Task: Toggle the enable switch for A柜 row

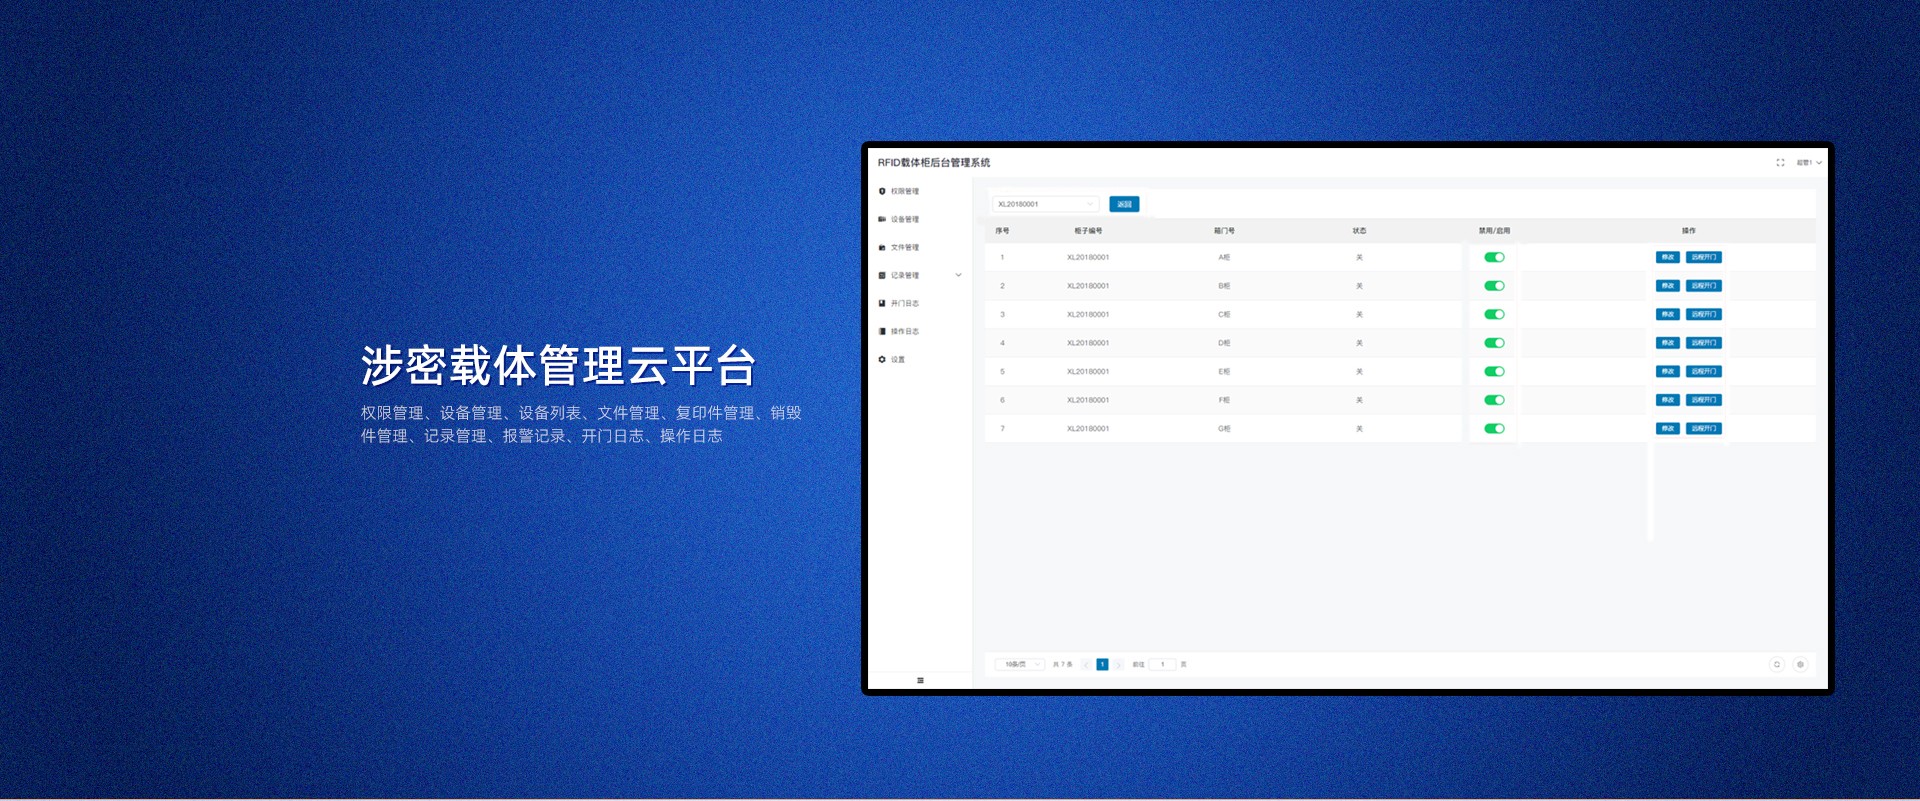Action: pos(1494,257)
